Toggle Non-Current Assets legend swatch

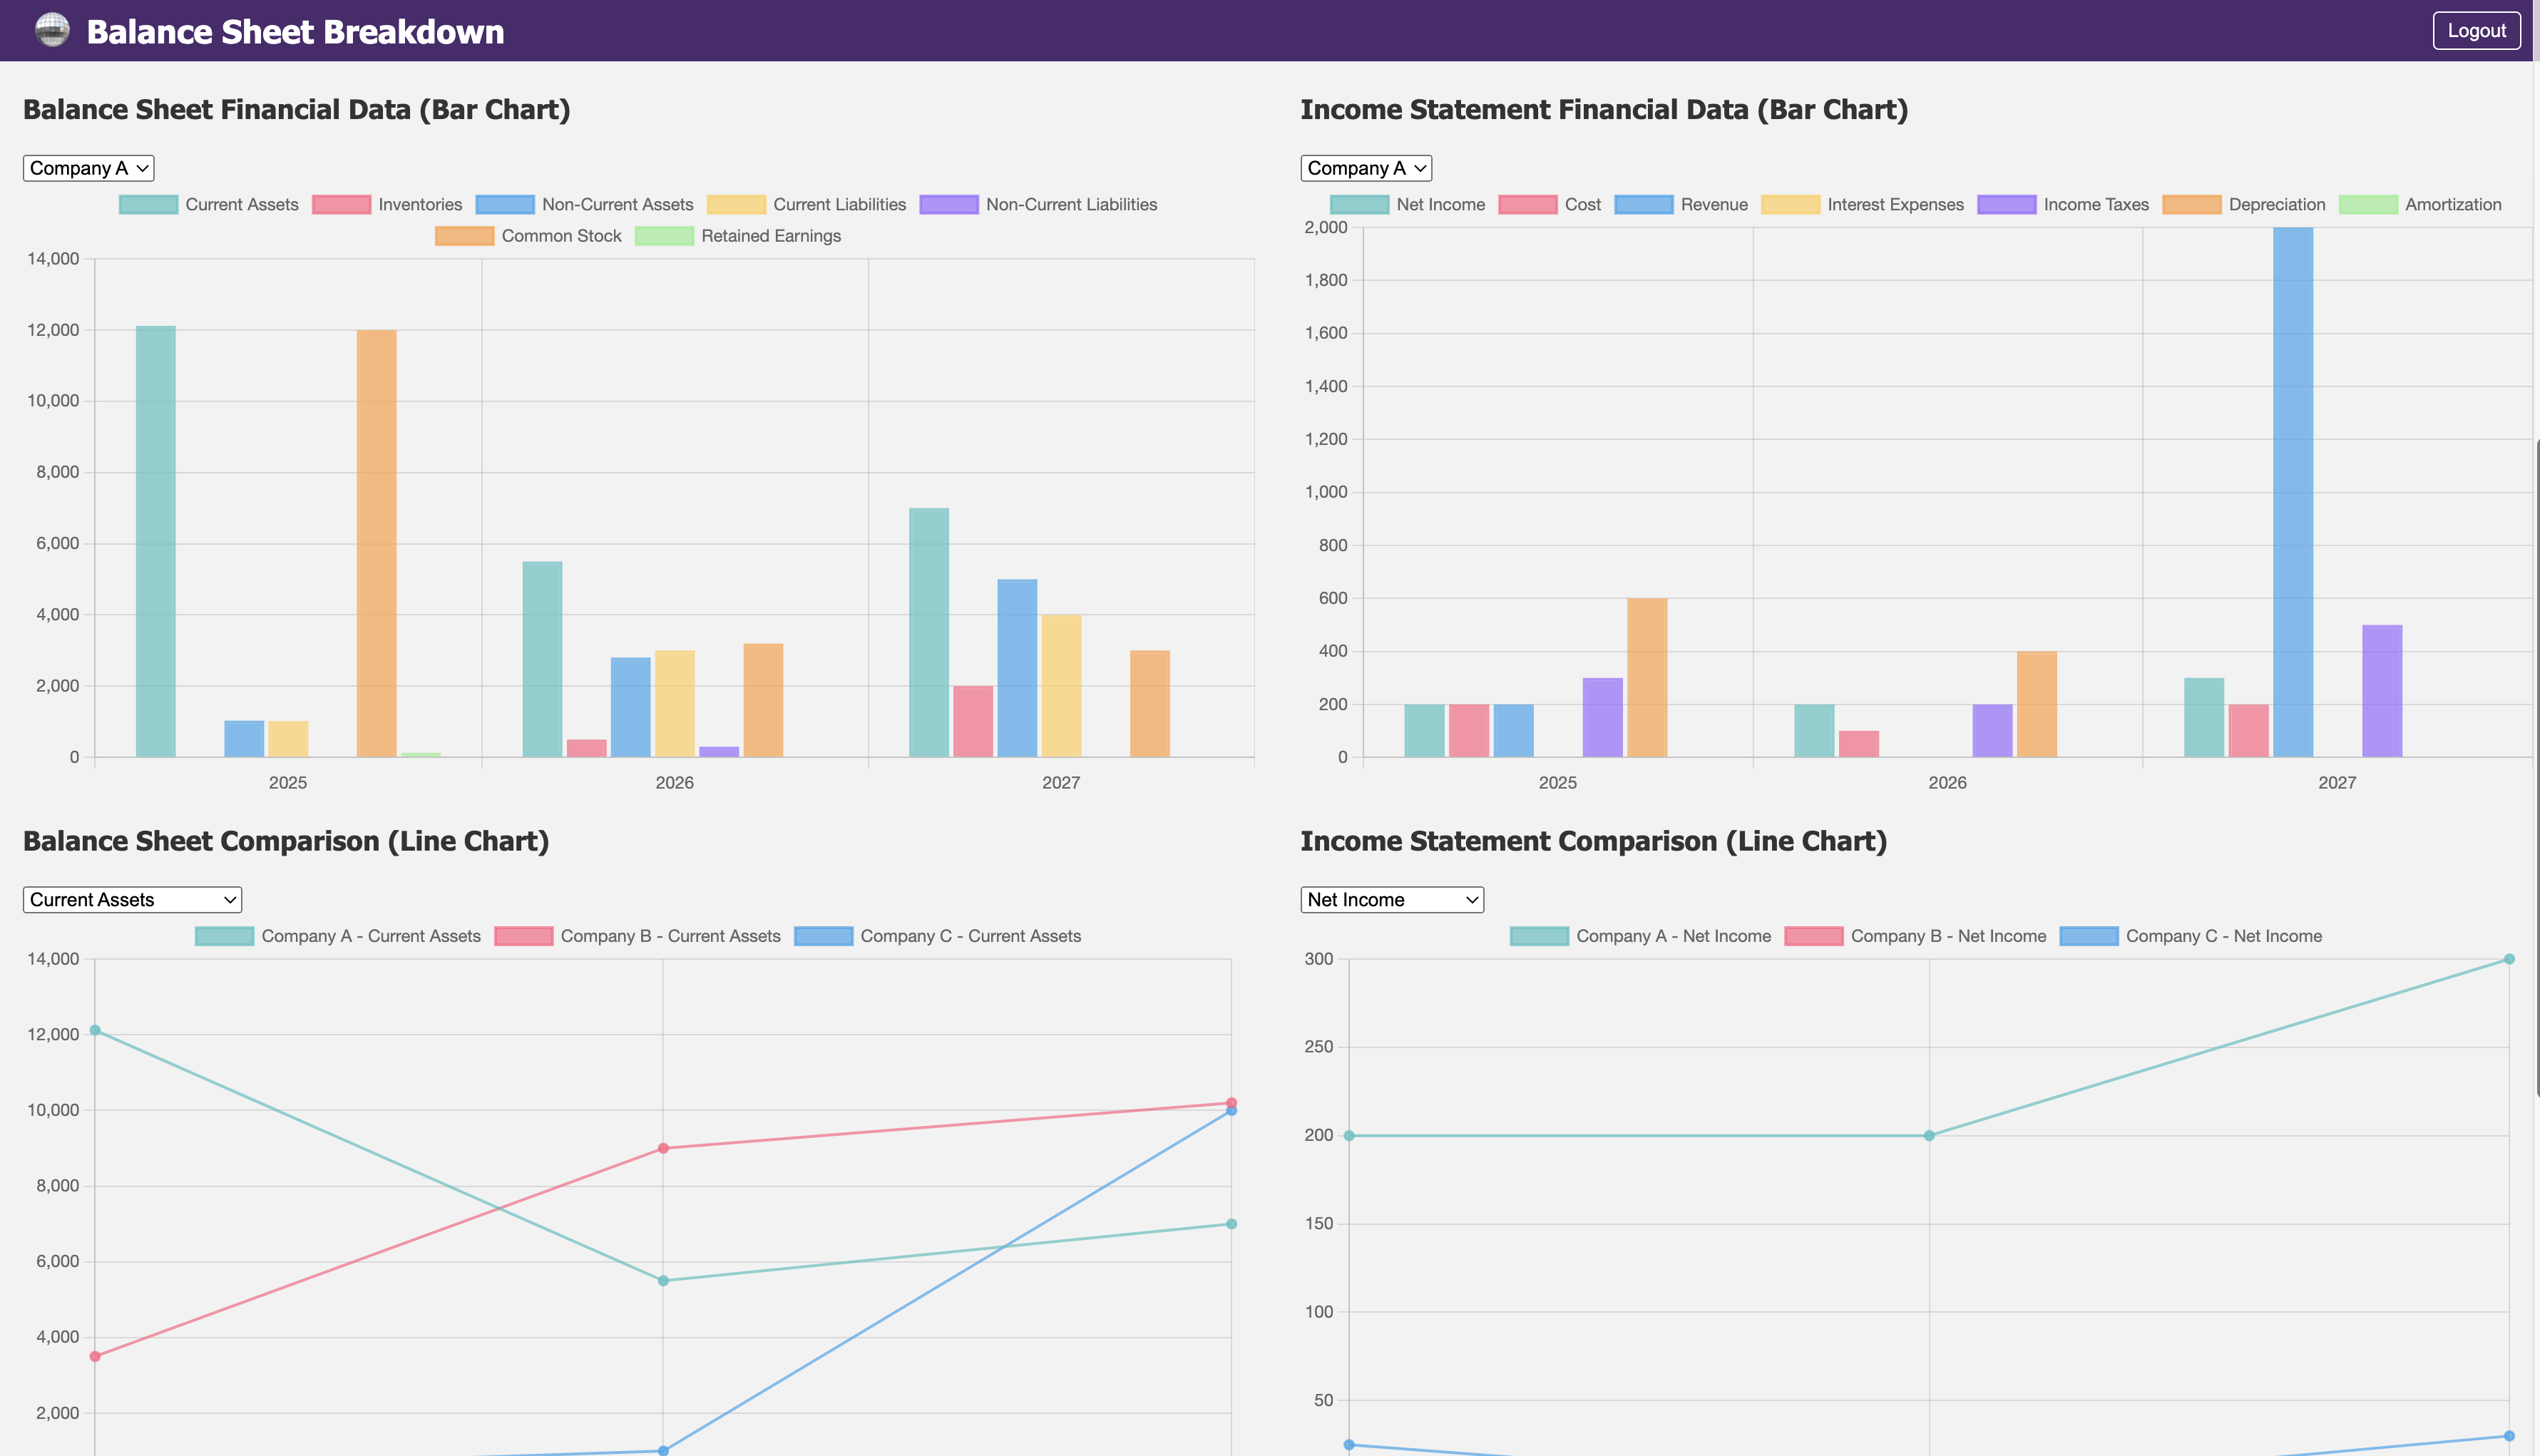[x=505, y=205]
